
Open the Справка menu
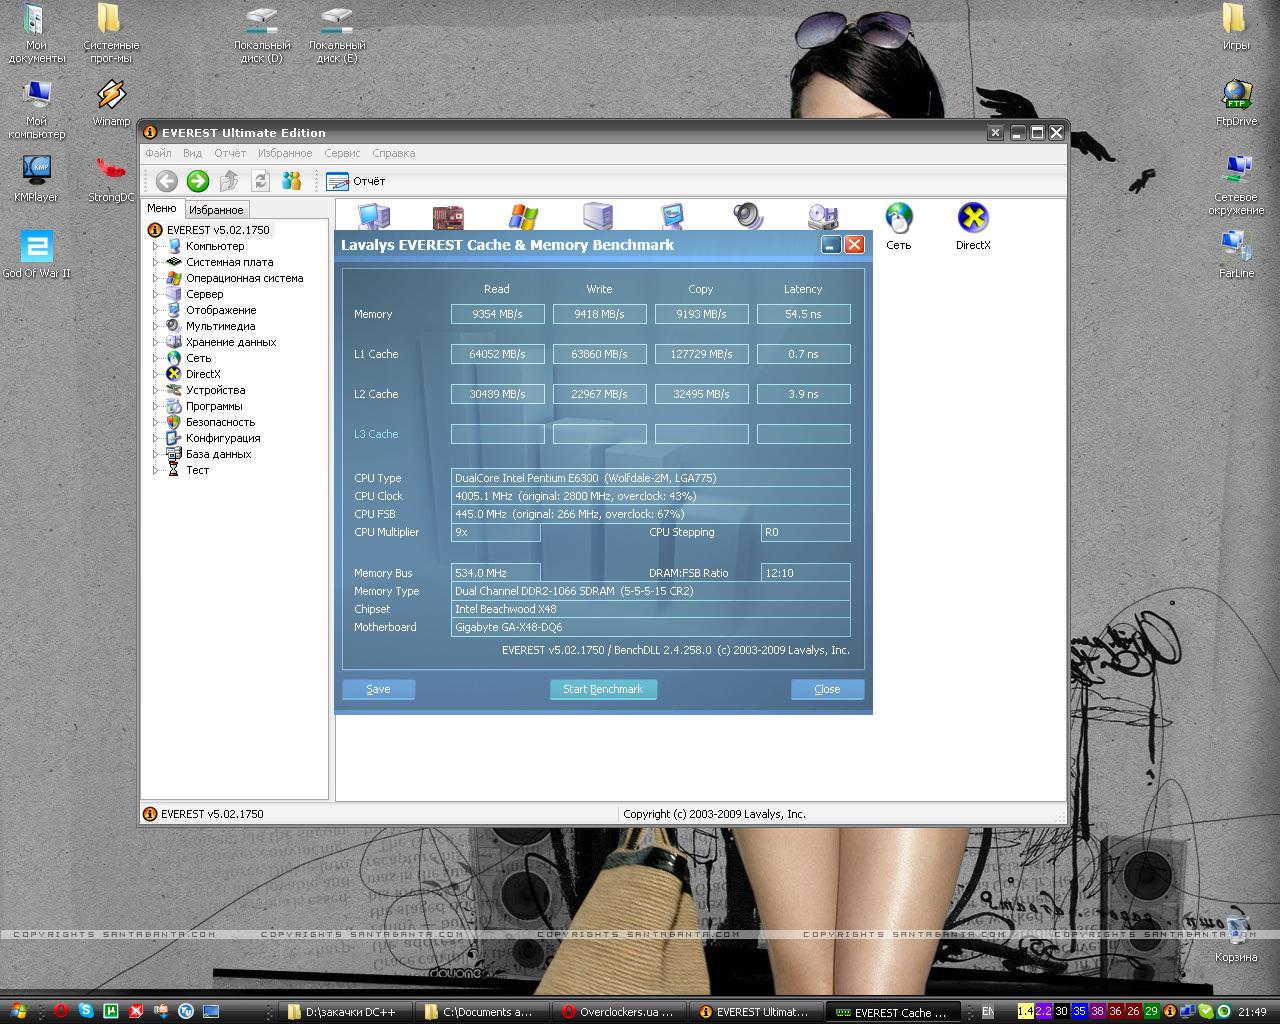(x=393, y=153)
